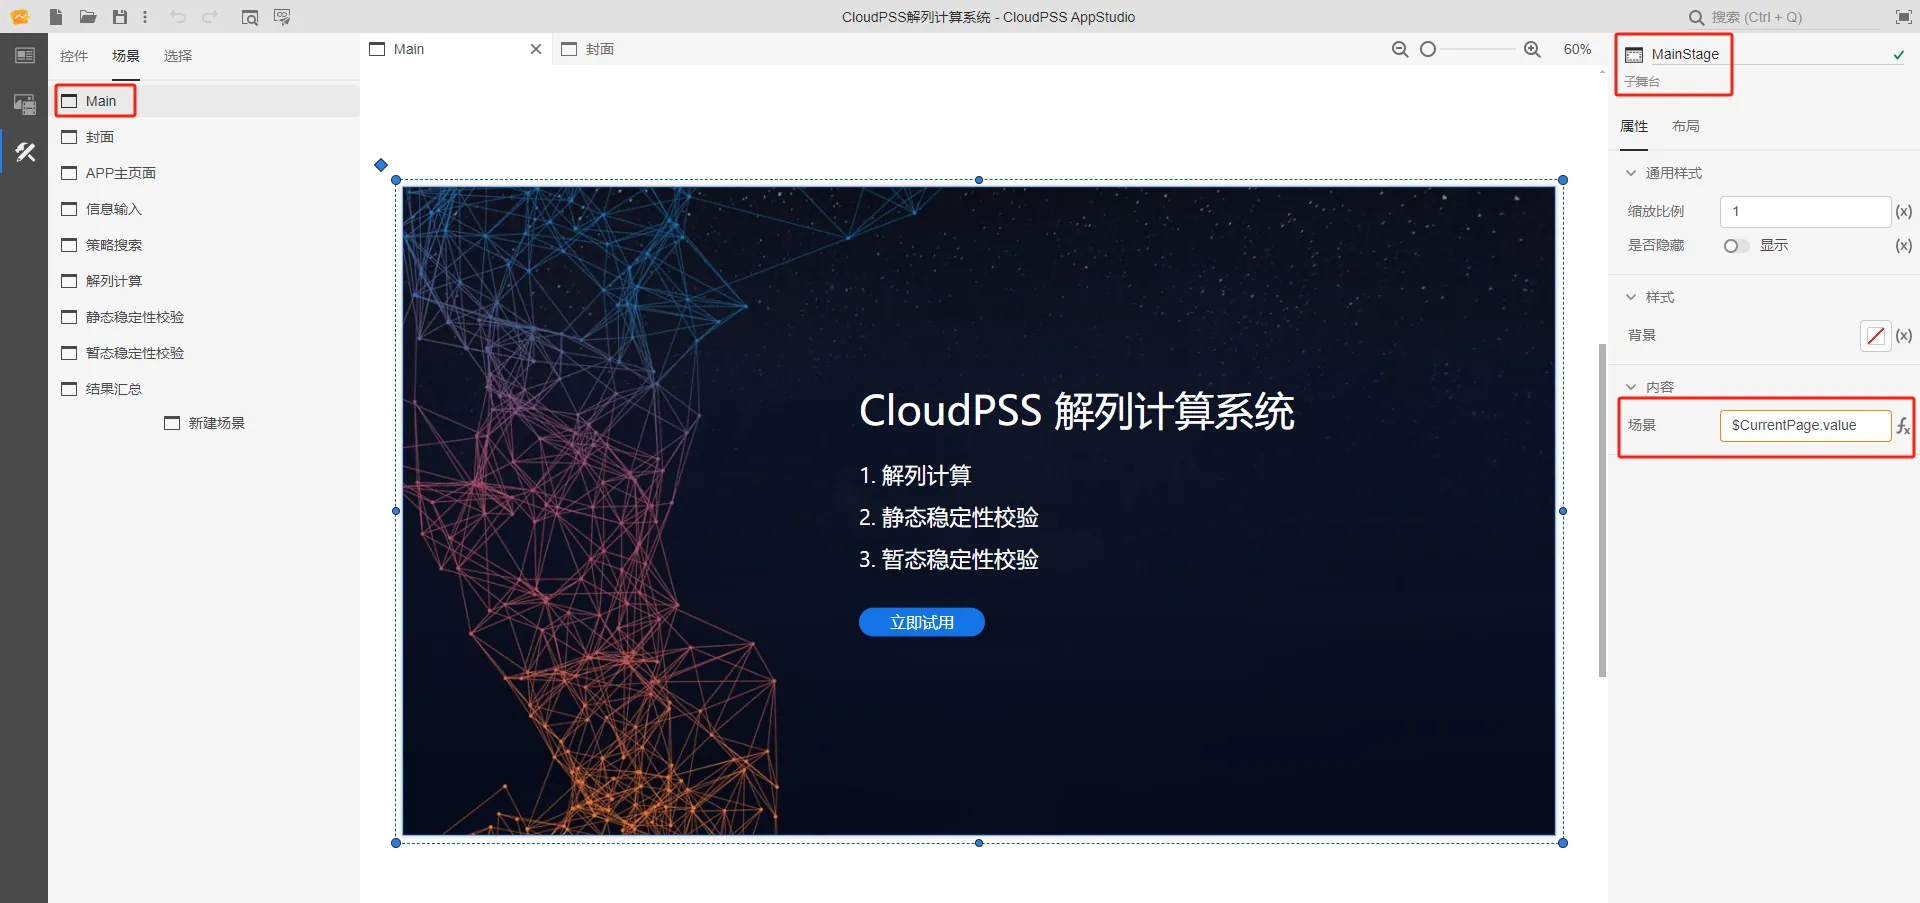The width and height of the screenshot is (1920, 903).
Task: Click the search box (Ctrl + Q)
Action: click(1782, 17)
